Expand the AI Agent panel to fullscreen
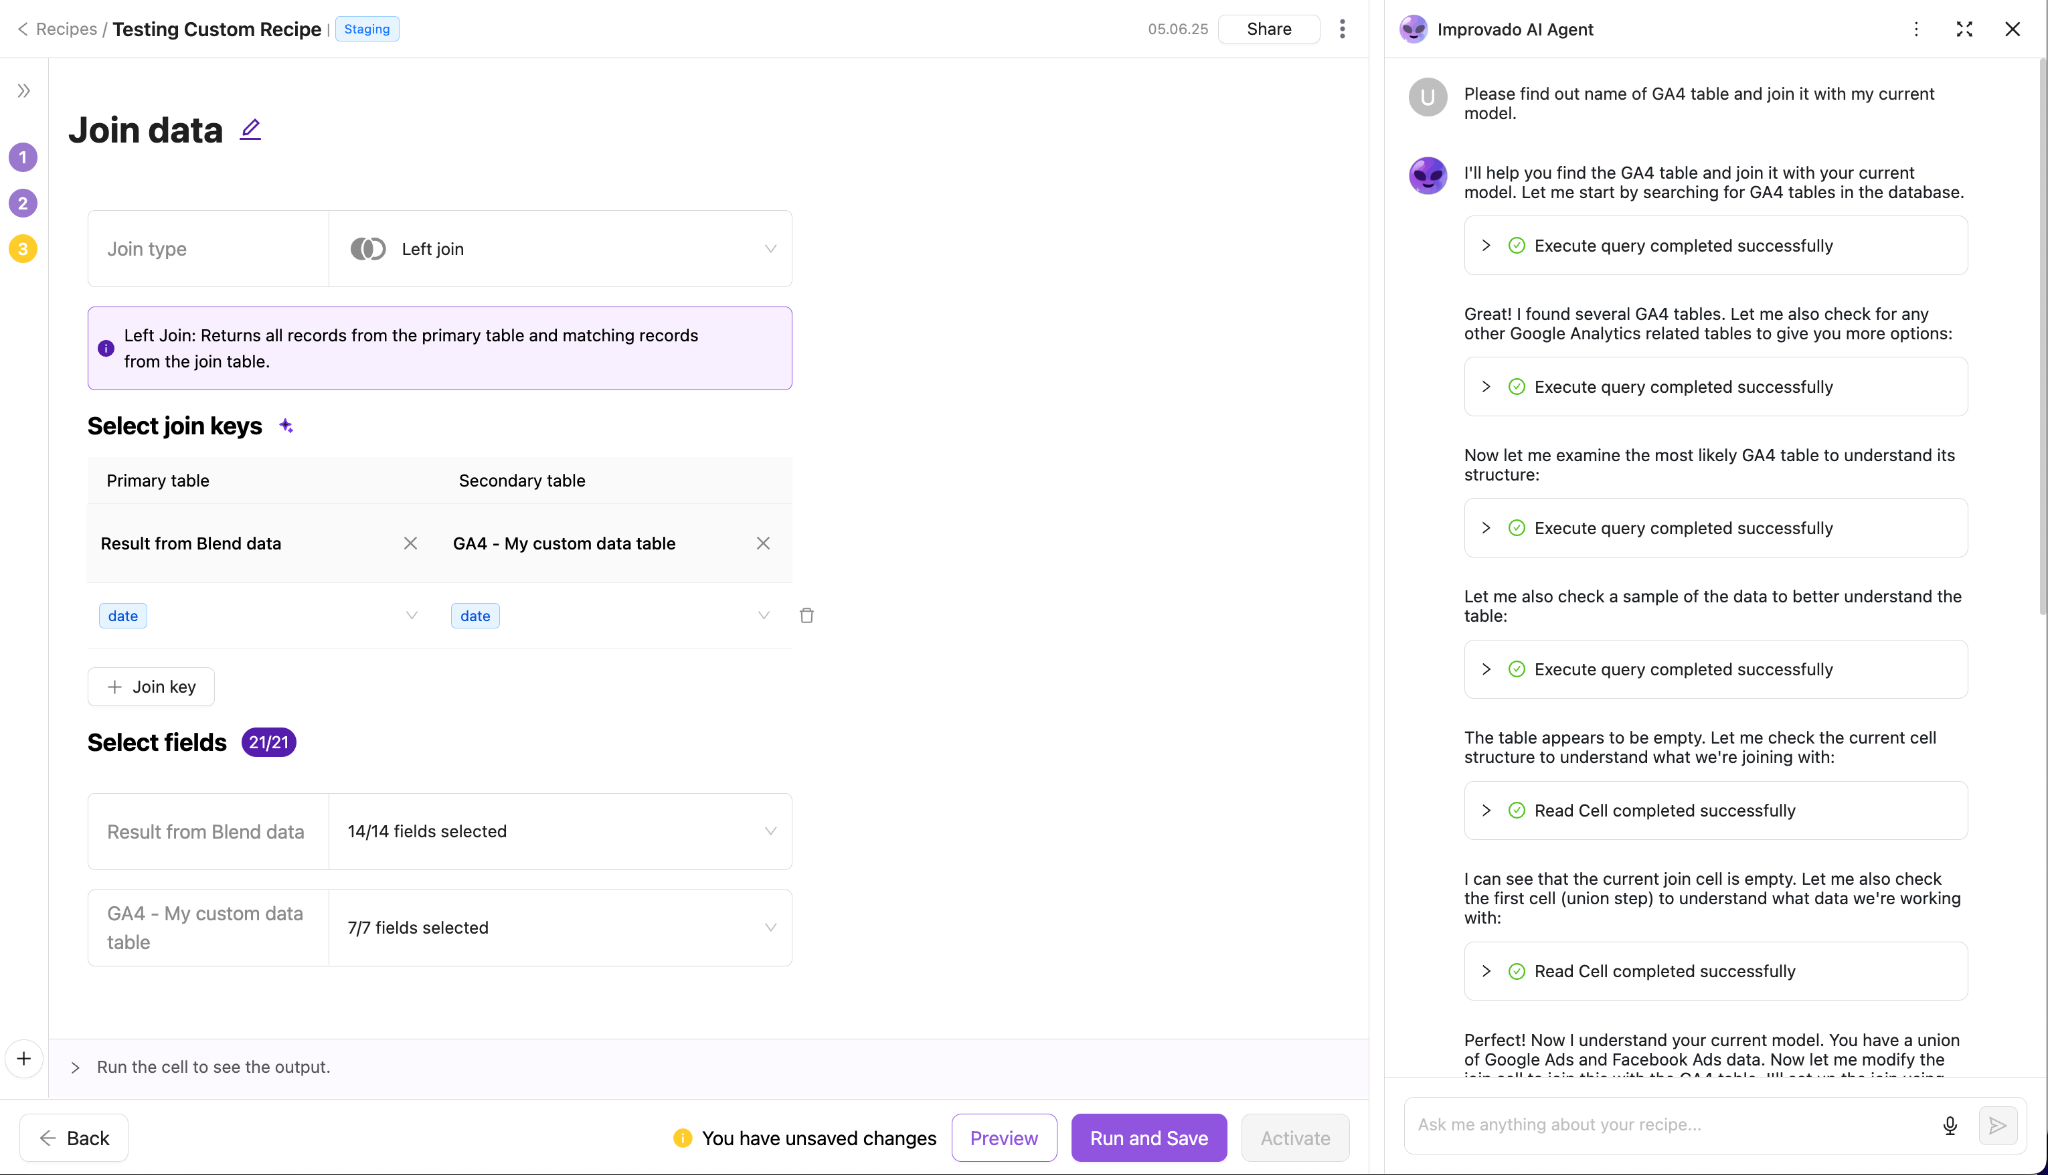This screenshot has width=2048, height=1175. (x=1963, y=29)
